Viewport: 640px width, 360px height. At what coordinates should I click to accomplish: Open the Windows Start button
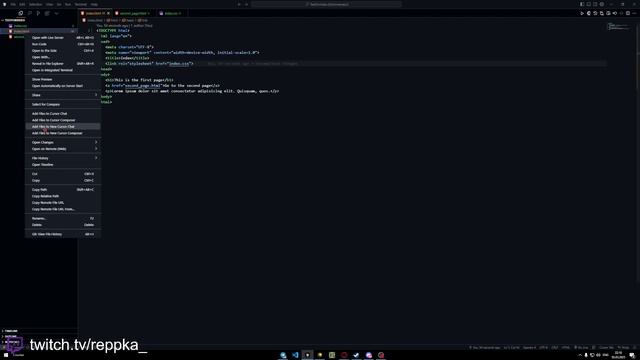(x=6, y=355)
